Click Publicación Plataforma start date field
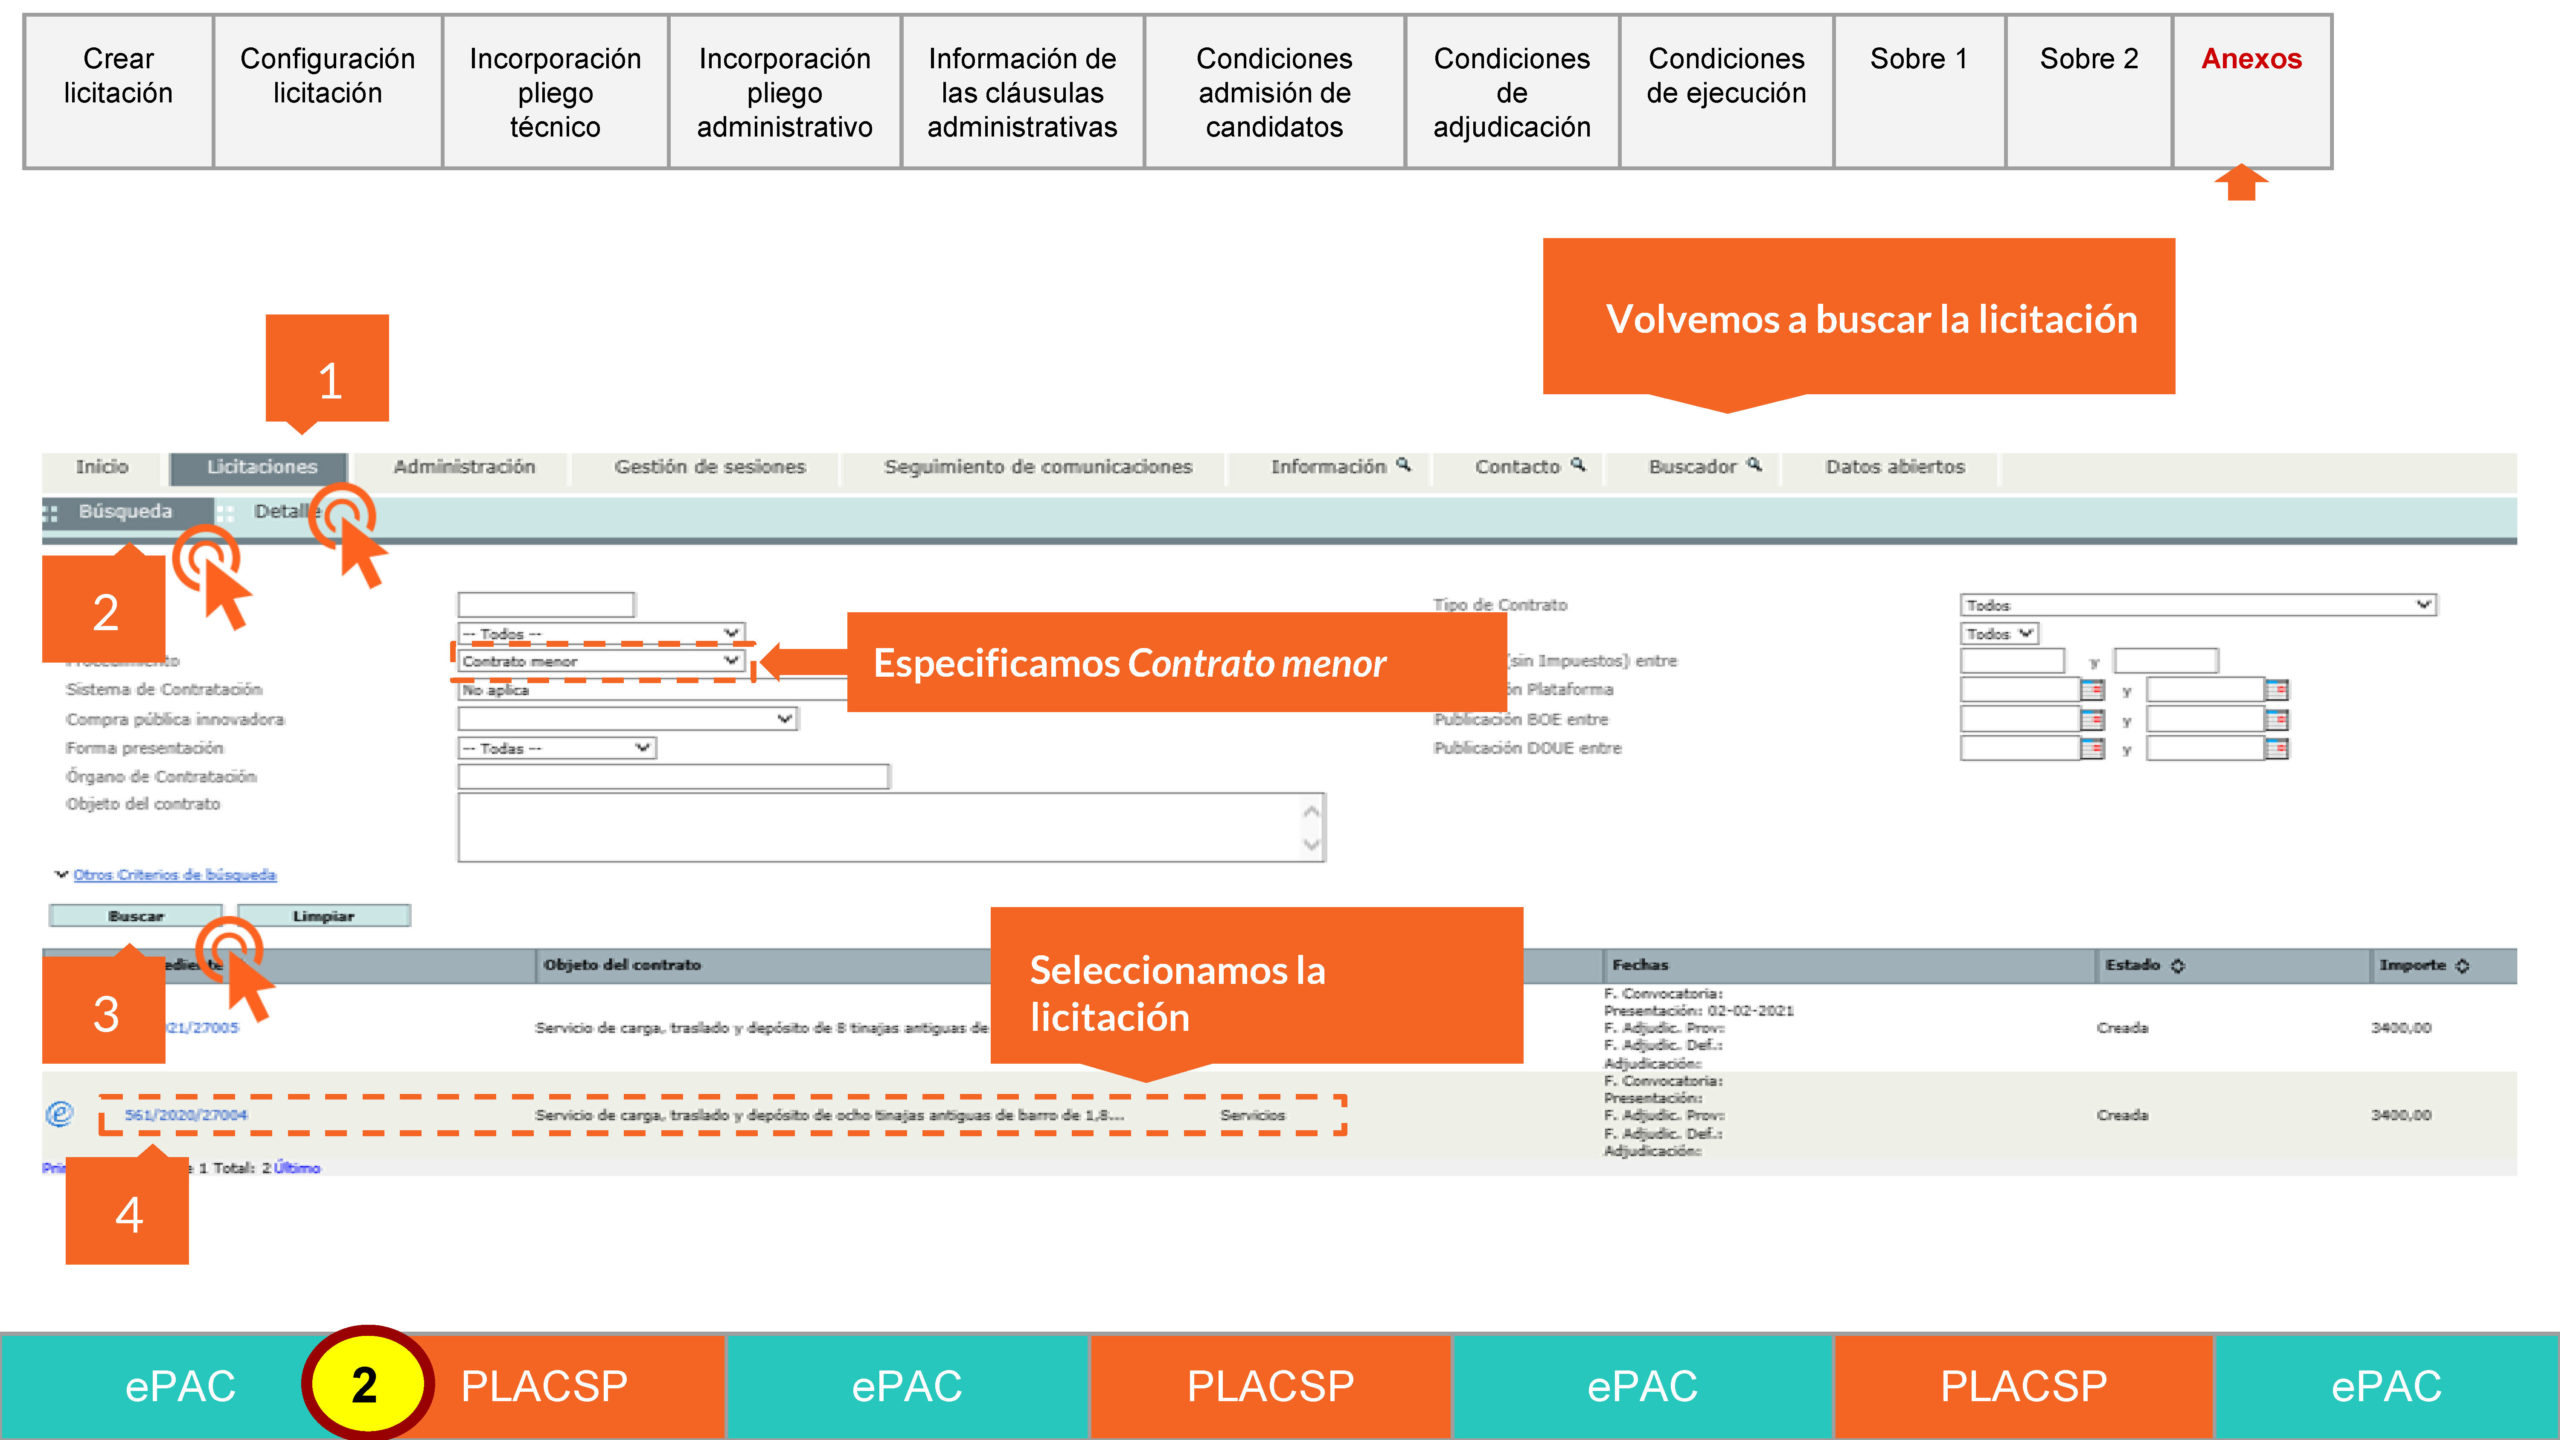This screenshot has width=2560, height=1440. [2020, 690]
